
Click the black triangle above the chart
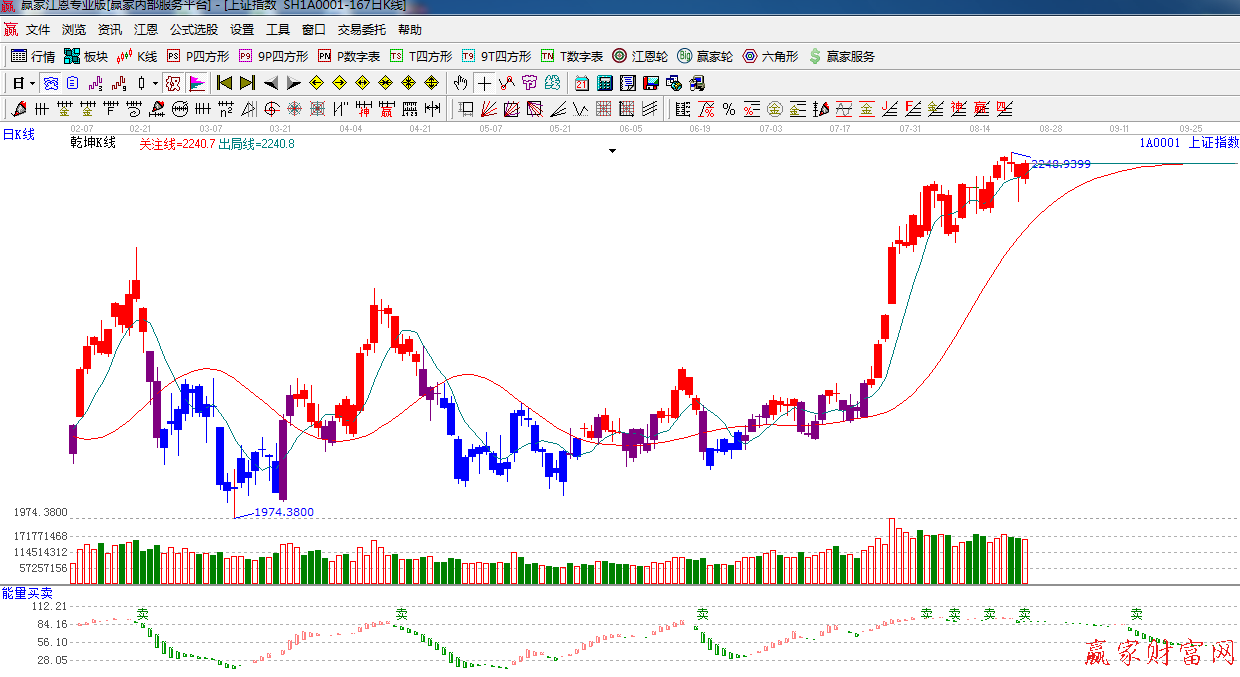click(x=612, y=151)
